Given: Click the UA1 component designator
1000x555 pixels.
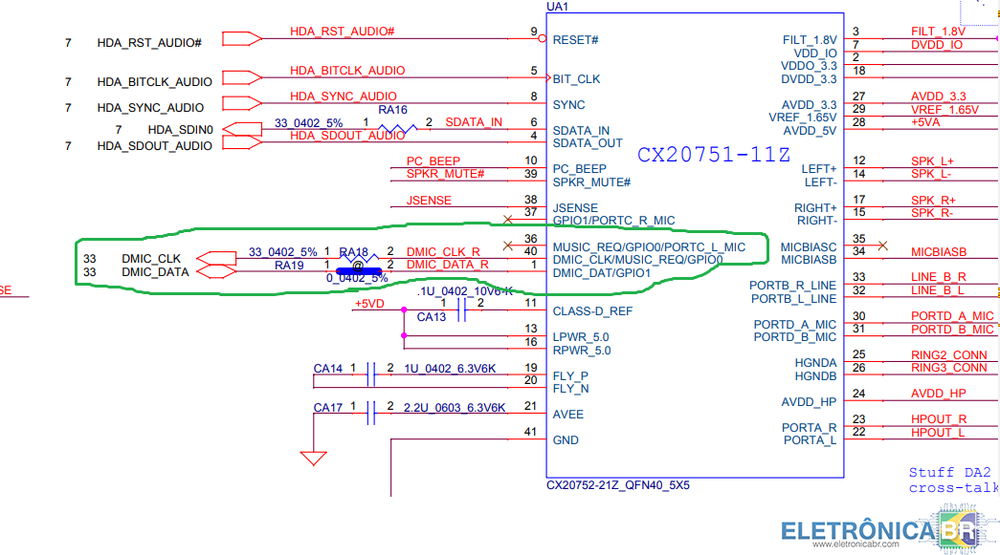Looking at the screenshot, I should 557,7.
